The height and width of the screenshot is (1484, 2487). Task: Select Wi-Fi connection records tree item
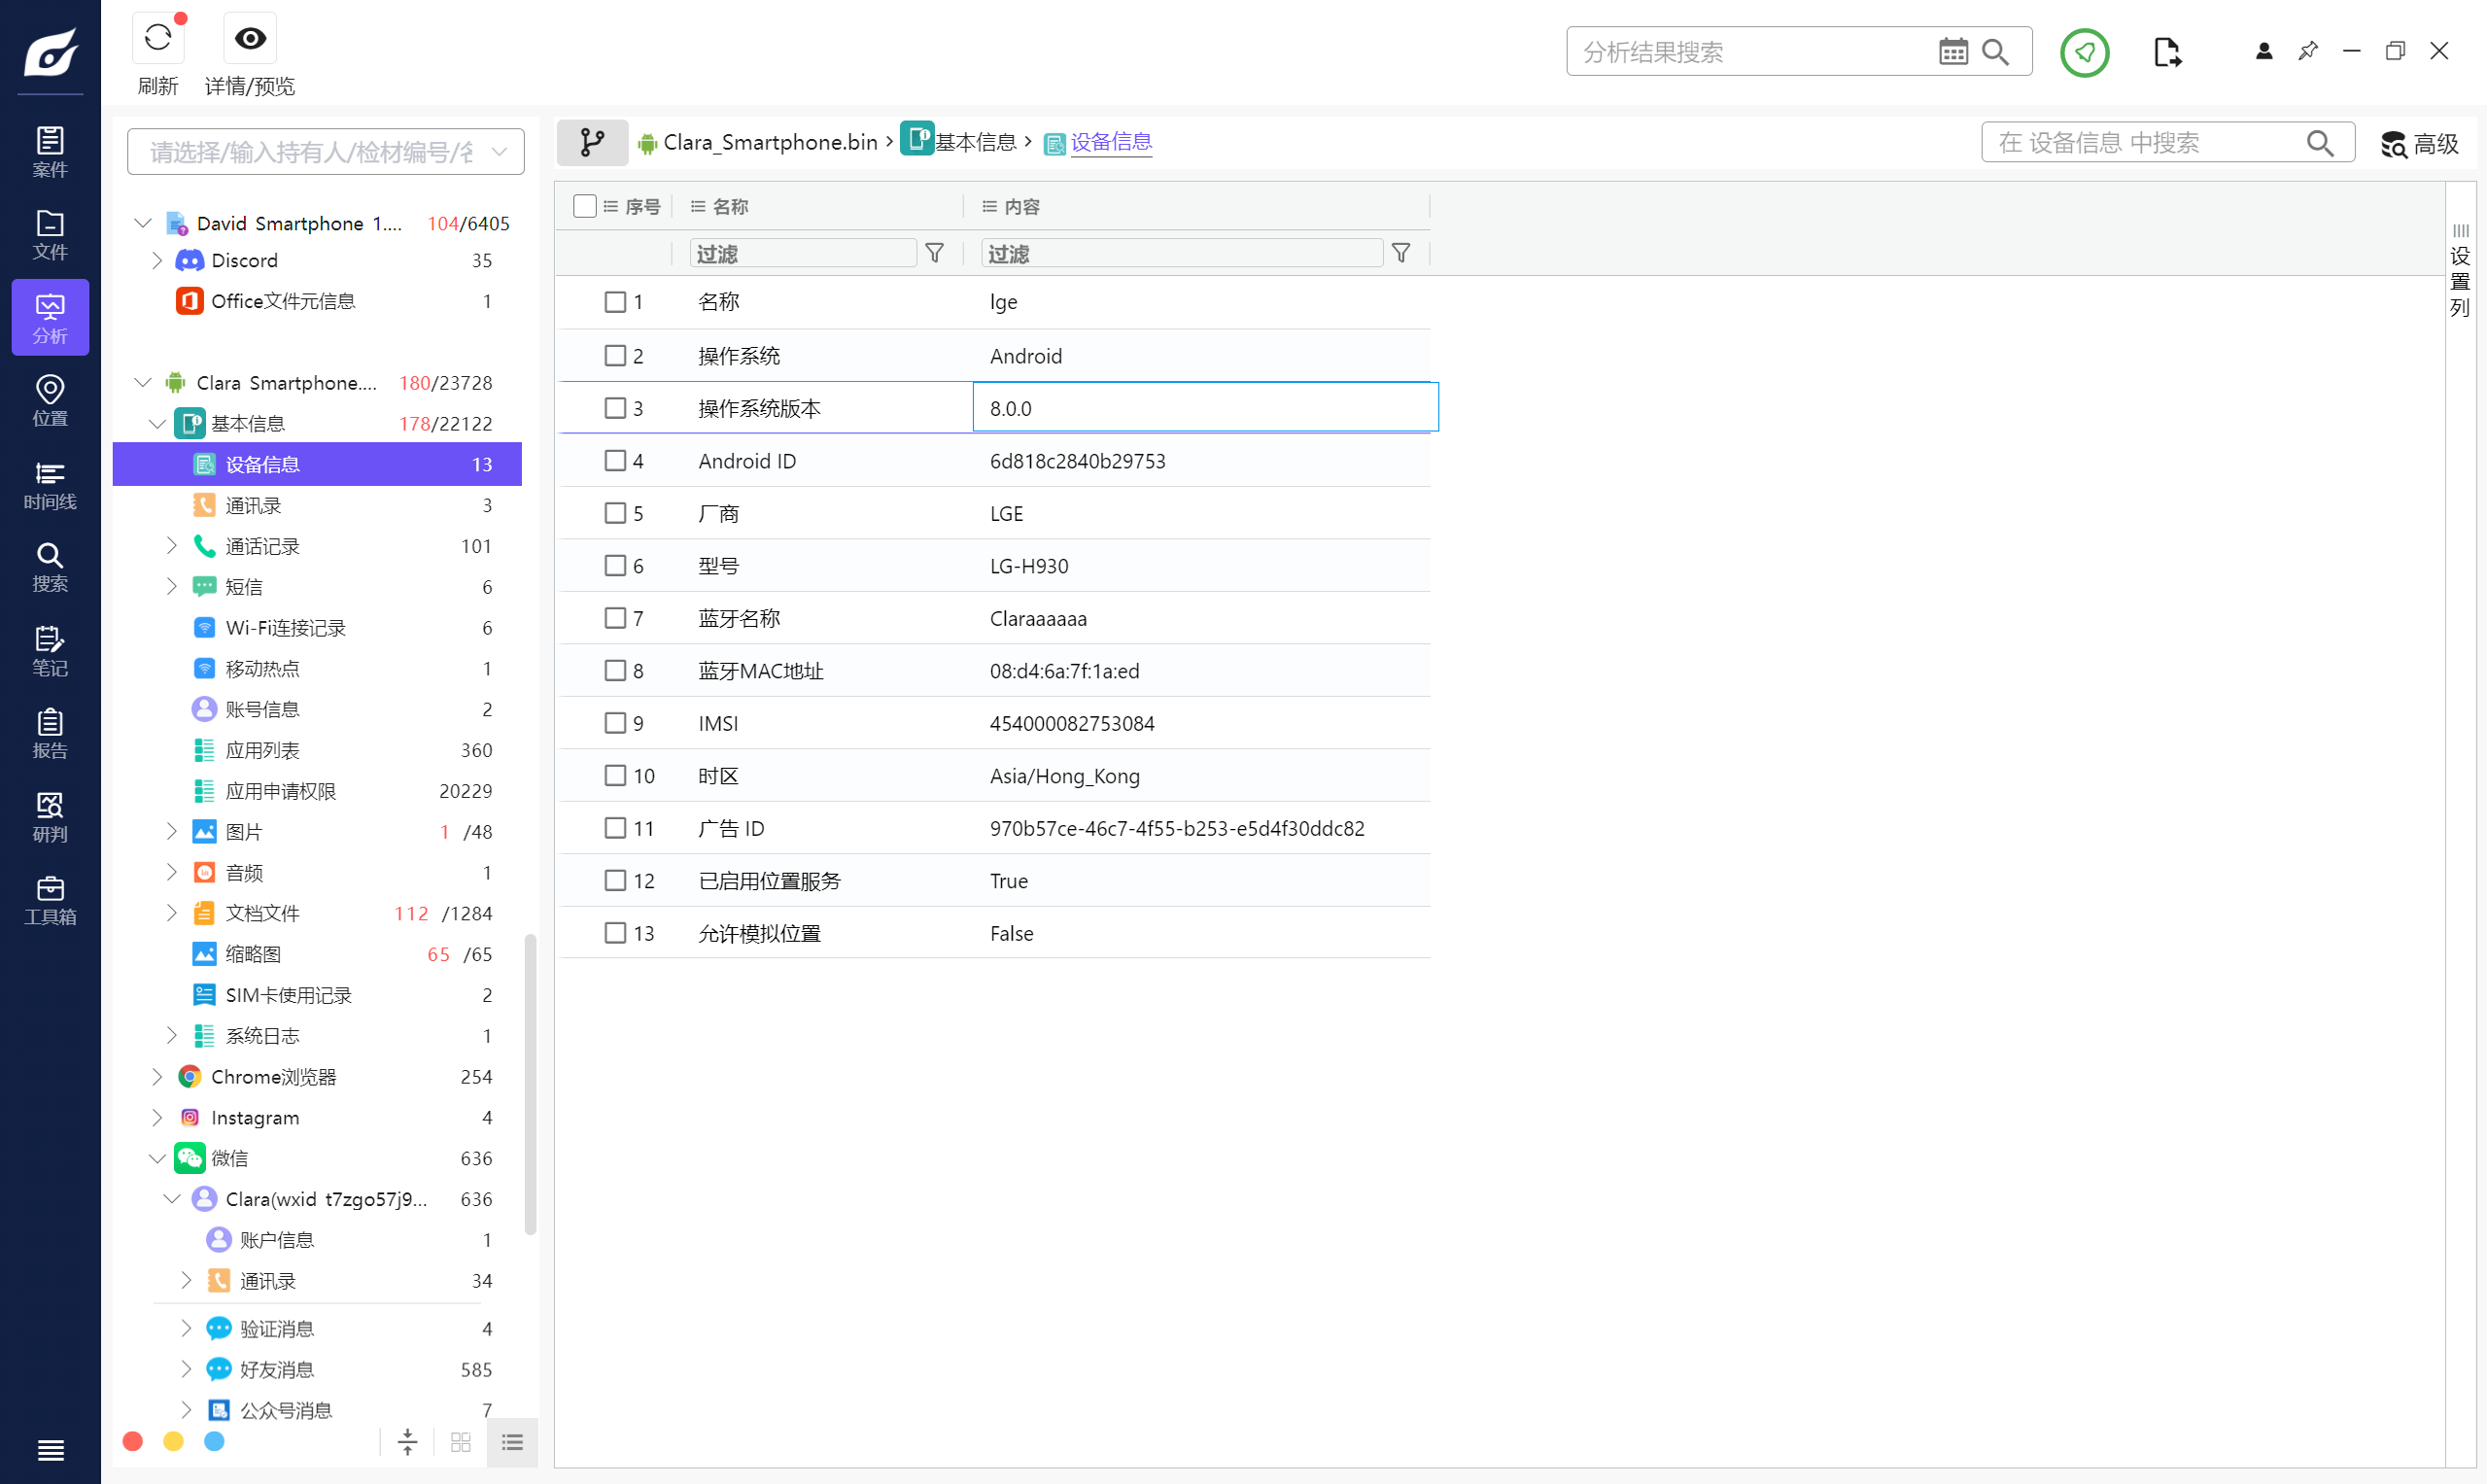285,628
